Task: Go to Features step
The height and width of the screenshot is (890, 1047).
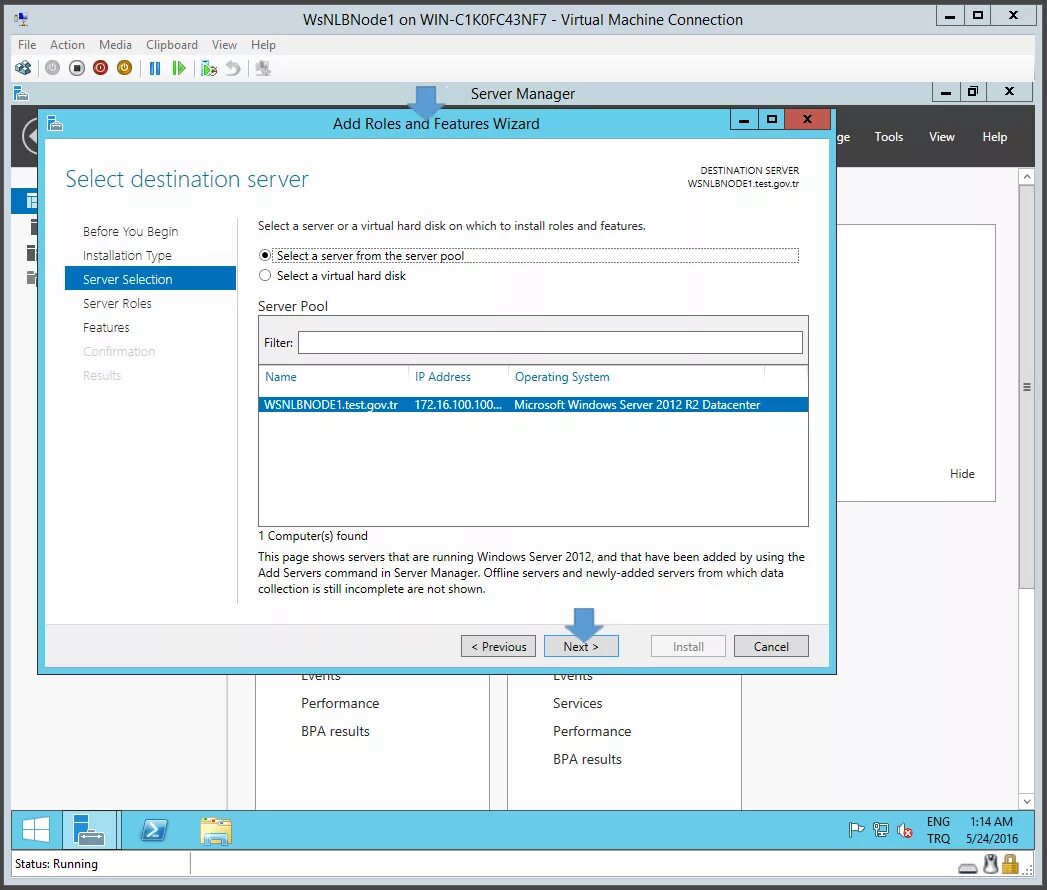Action: [106, 328]
